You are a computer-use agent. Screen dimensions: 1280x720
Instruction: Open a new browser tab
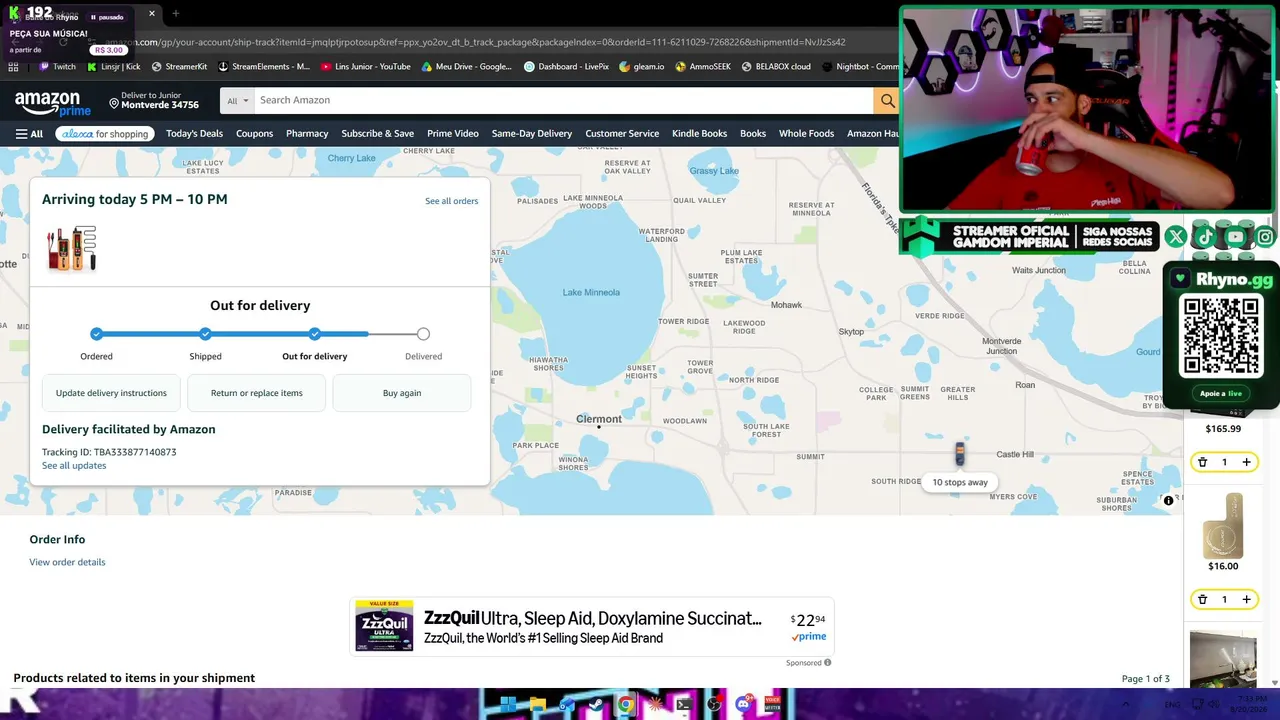(176, 14)
